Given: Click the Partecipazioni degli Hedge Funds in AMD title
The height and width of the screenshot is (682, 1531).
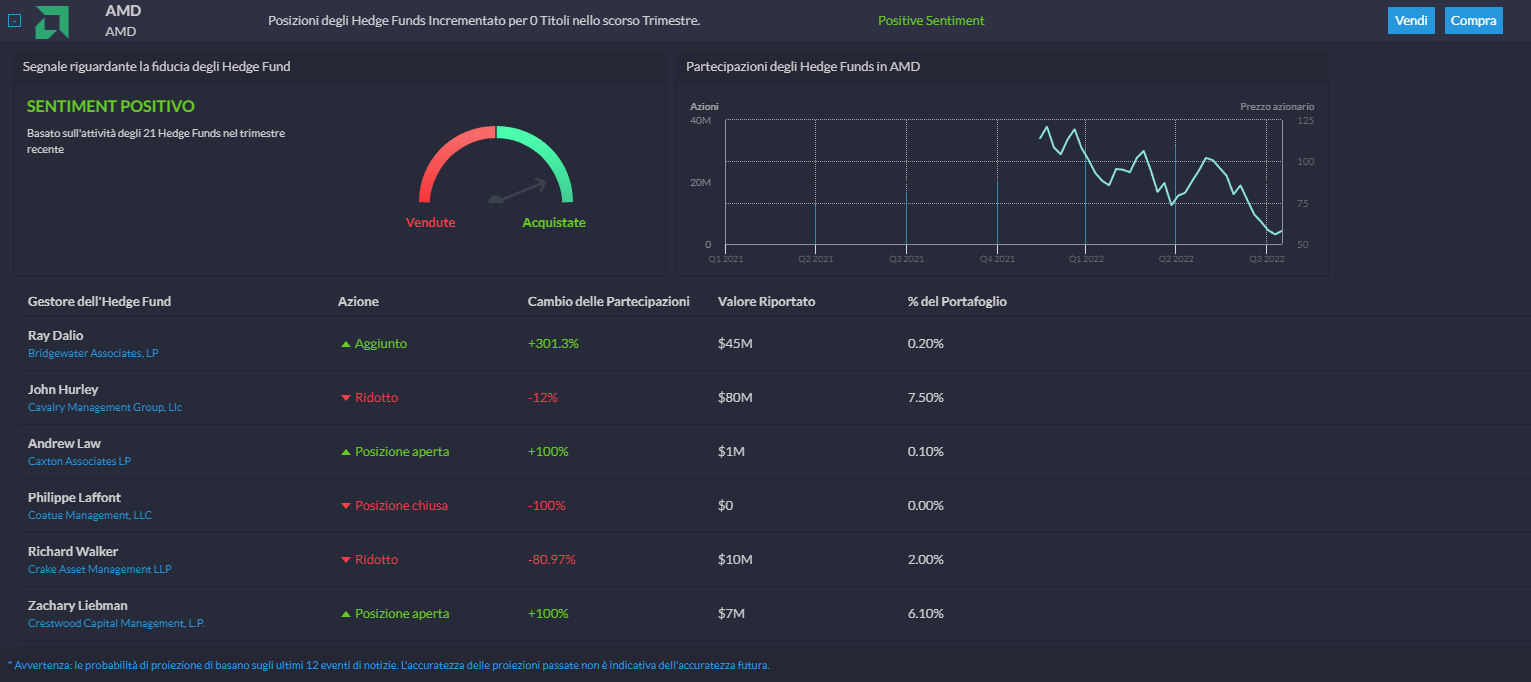Looking at the screenshot, I should pyautogui.click(x=803, y=66).
